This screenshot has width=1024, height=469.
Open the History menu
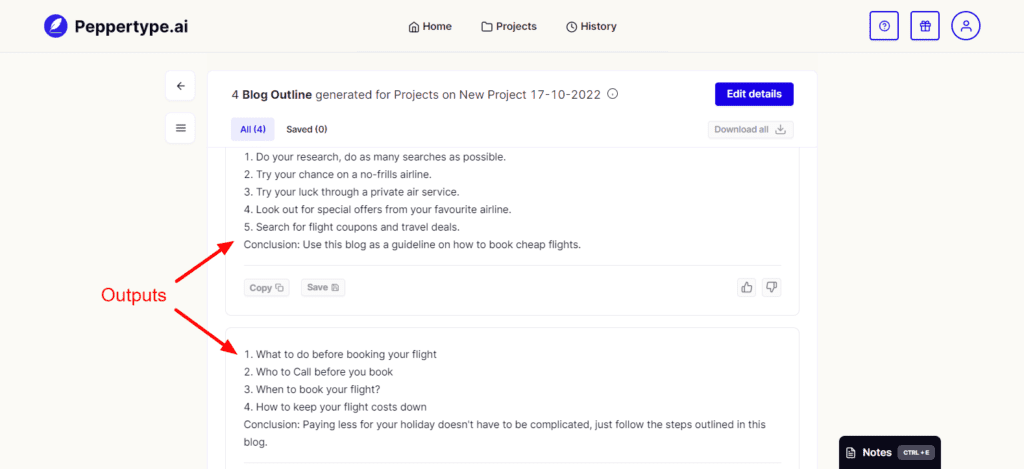pos(591,26)
